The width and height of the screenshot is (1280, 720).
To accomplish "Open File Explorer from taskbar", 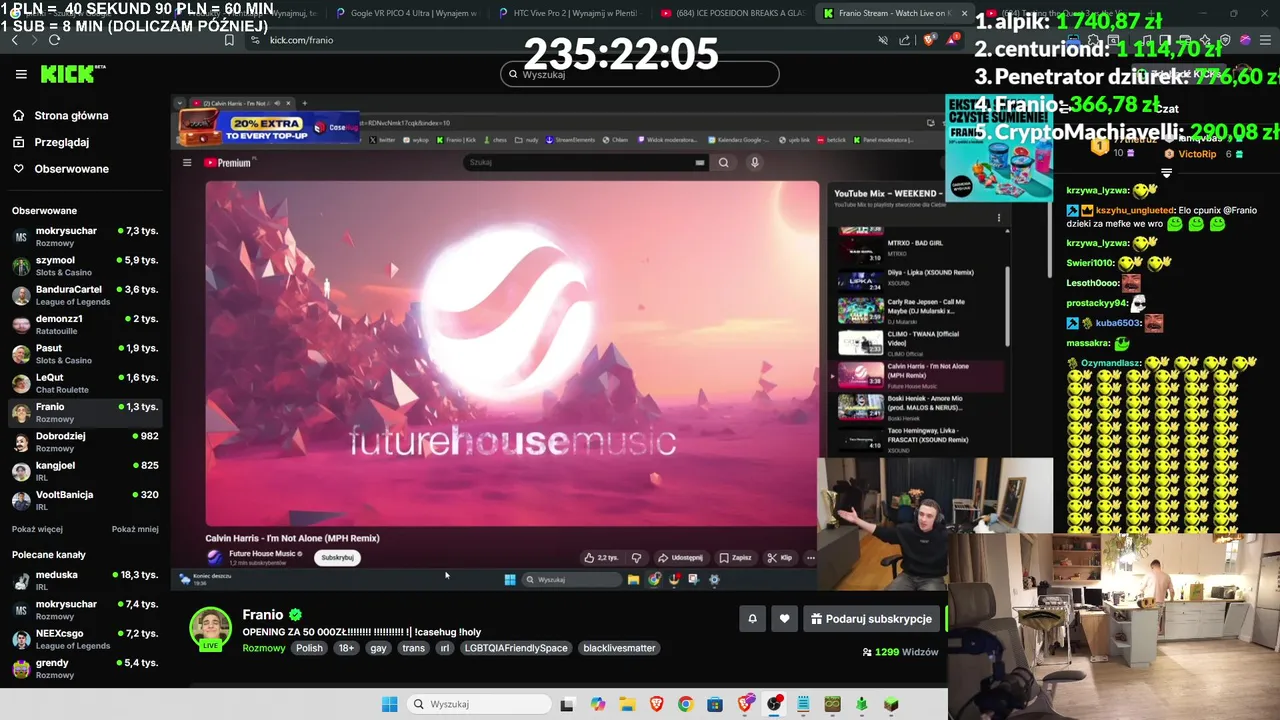I will [x=626, y=704].
